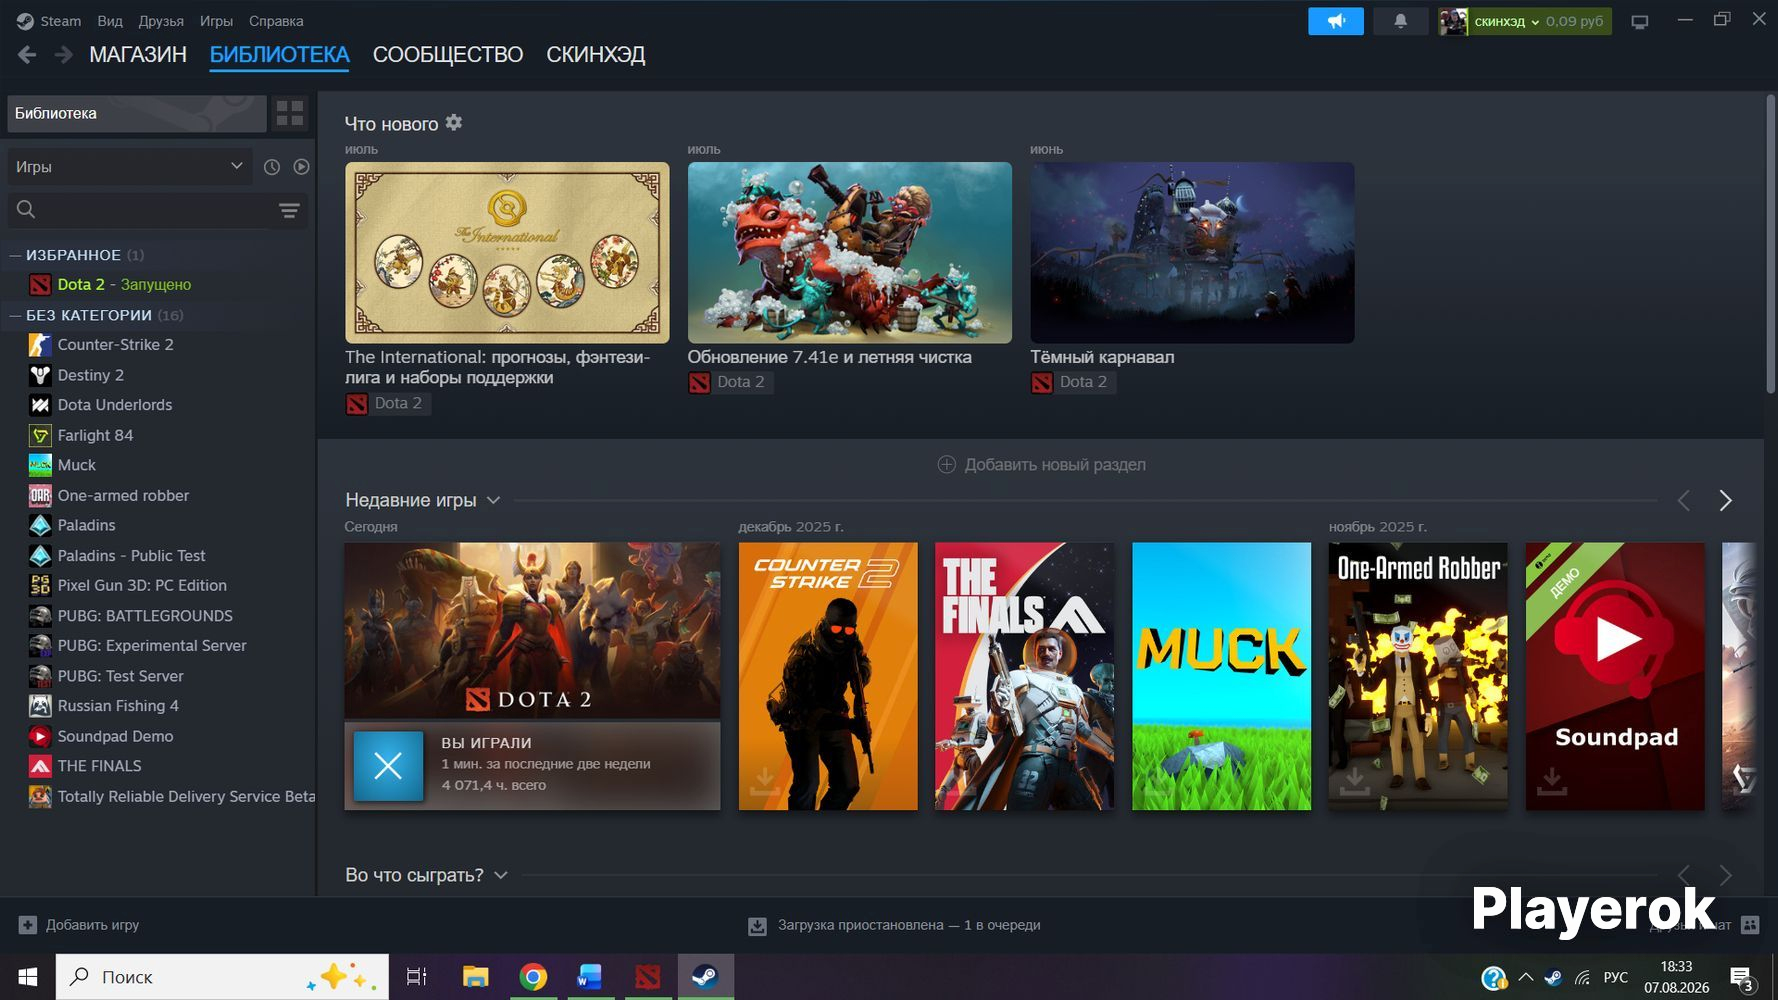
Task: Filter library by ready-to-play games icon
Action: click(x=301, y=167)
